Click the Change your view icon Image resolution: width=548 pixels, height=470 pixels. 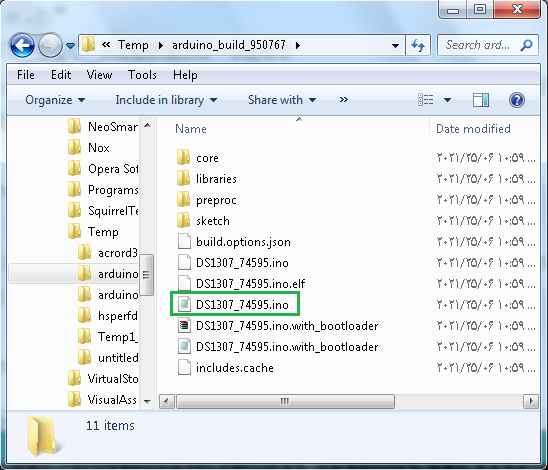(425, 100)
